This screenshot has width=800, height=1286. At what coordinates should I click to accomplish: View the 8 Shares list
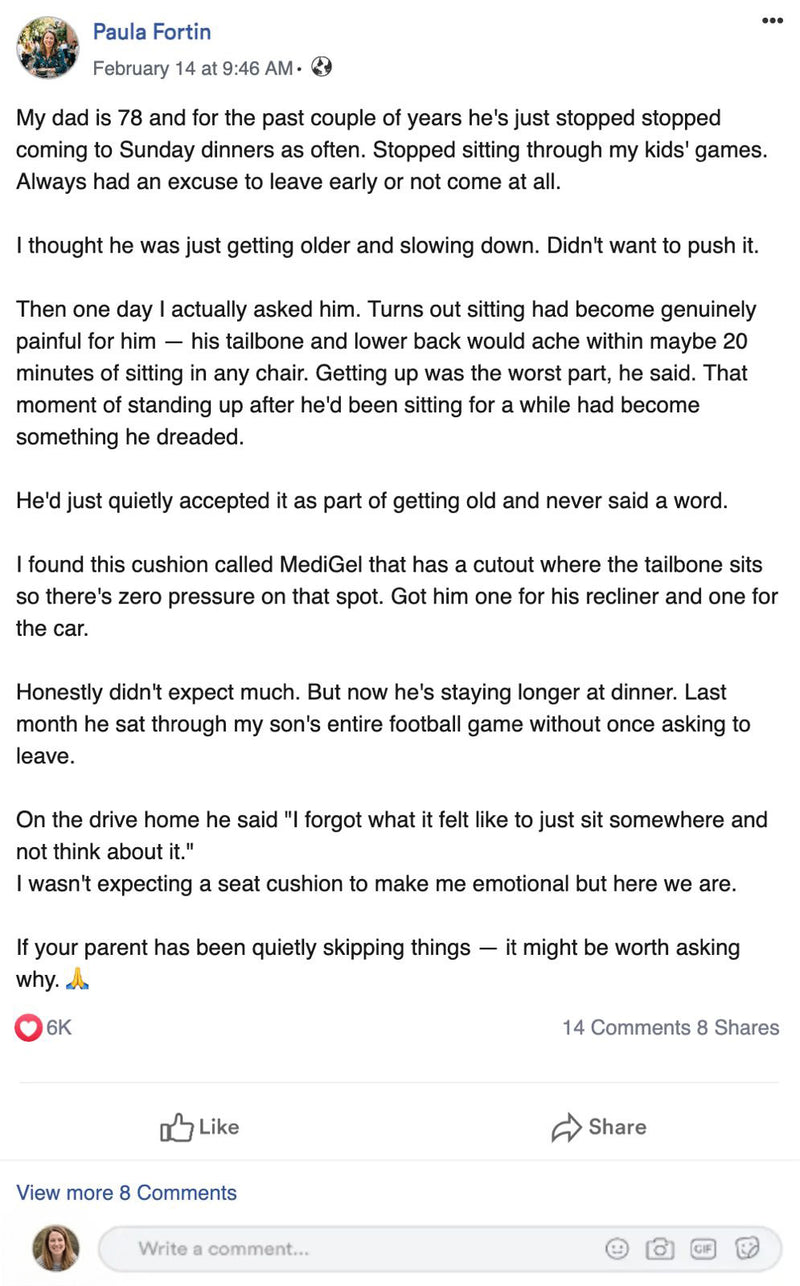click(x=738, y=1027)
